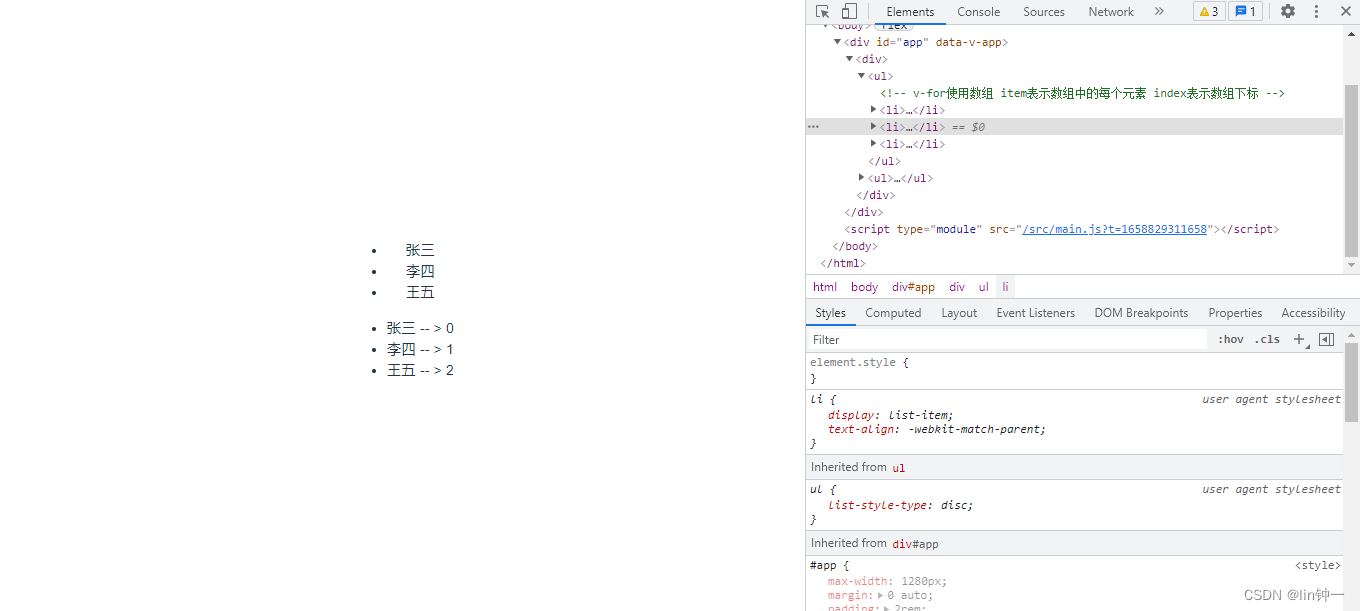Viewport: 1360px width, 611px height.
Task: Add new style rule with plus icon
Action: (x=1299, y=339)
